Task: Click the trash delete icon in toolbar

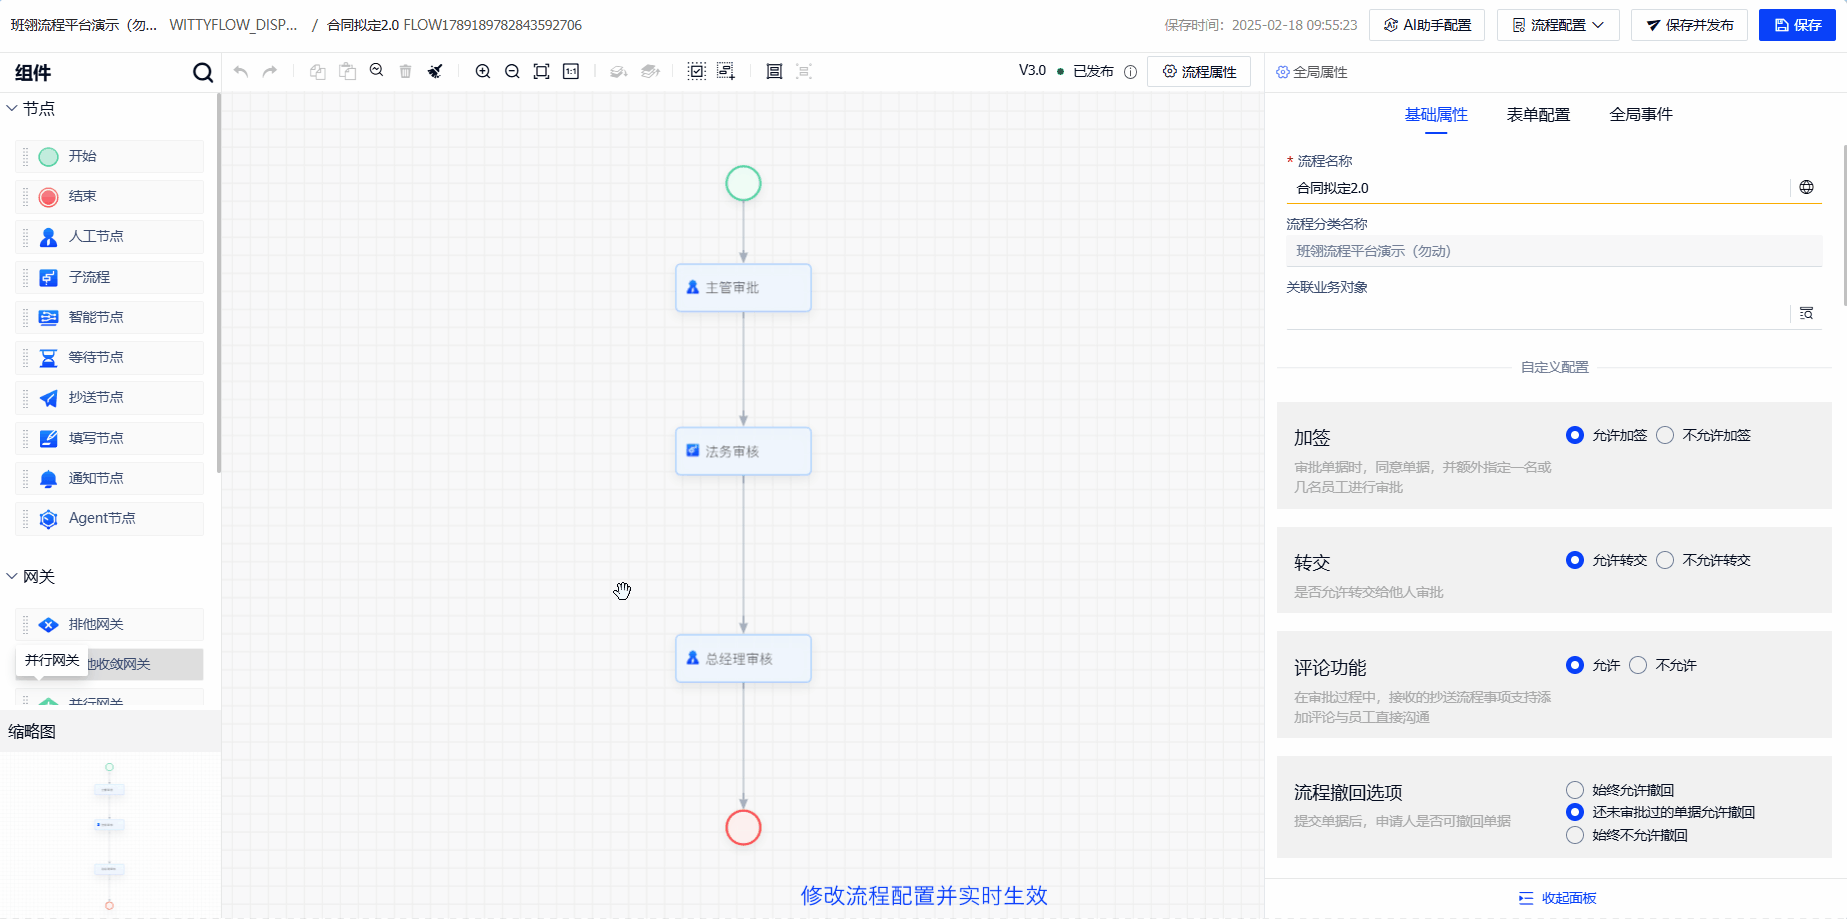Action: pyautogui.click(x=405, y=71)
